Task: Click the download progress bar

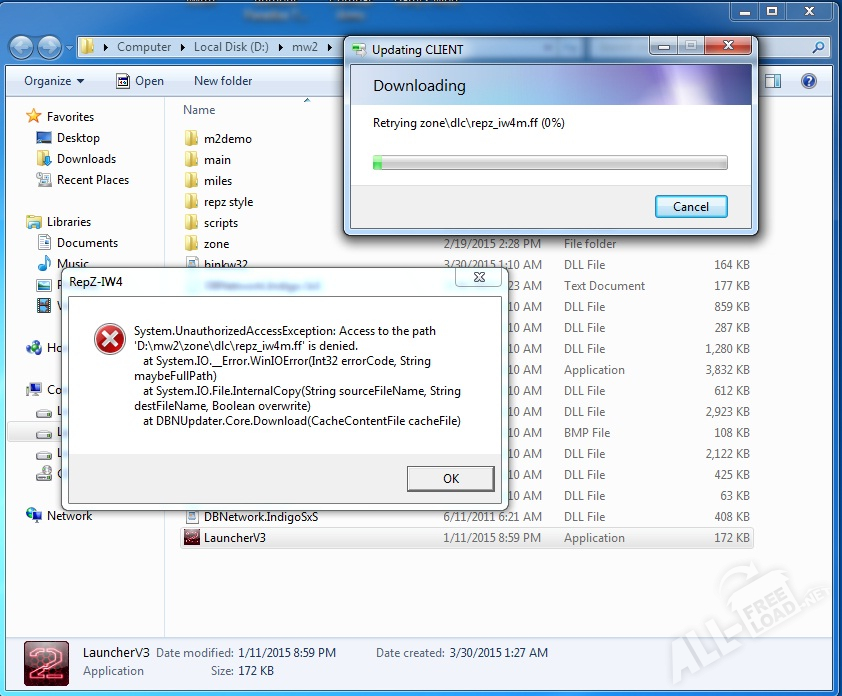Action: pyautogui.click(x=549, y=163)
